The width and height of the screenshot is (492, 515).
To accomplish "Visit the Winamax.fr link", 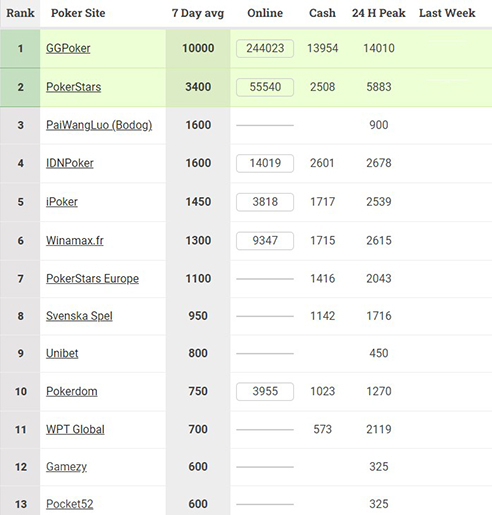I will point(75,241).
